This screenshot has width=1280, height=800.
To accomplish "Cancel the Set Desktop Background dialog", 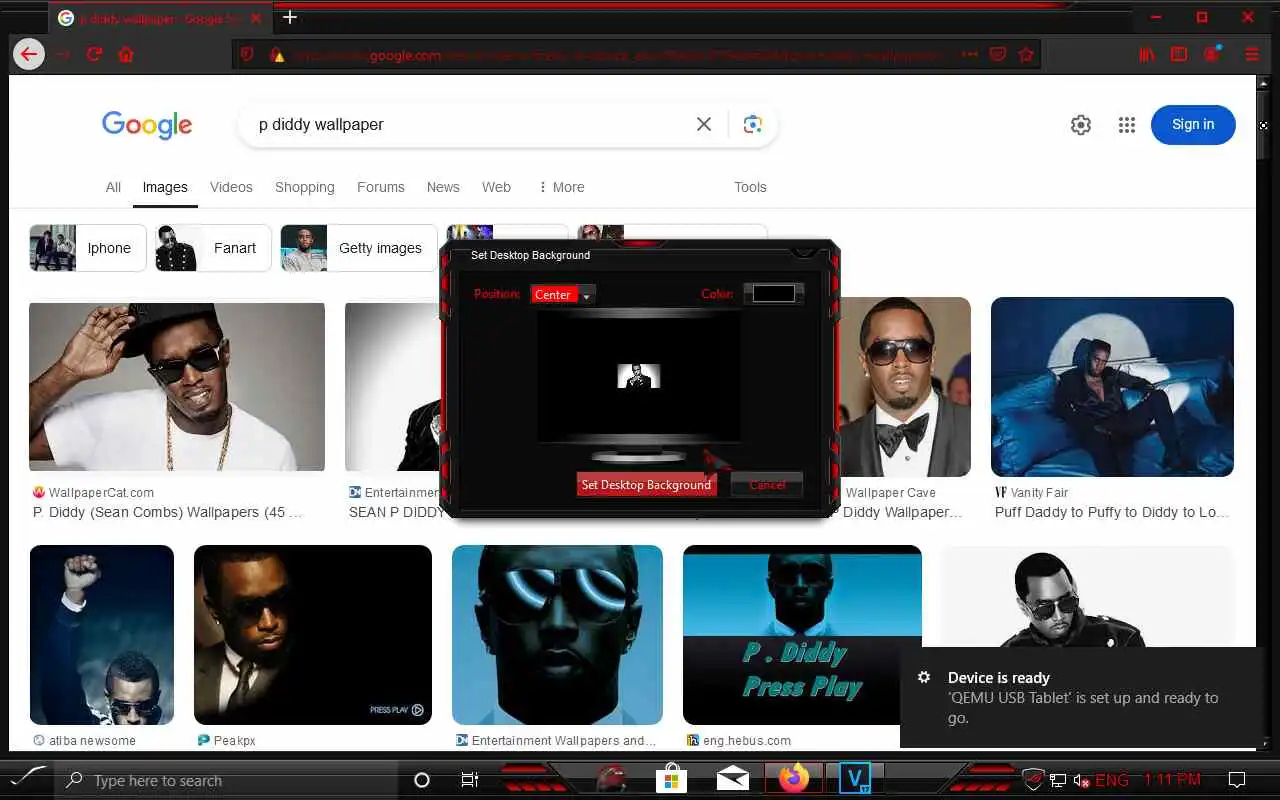I will [x=767, y=485].
